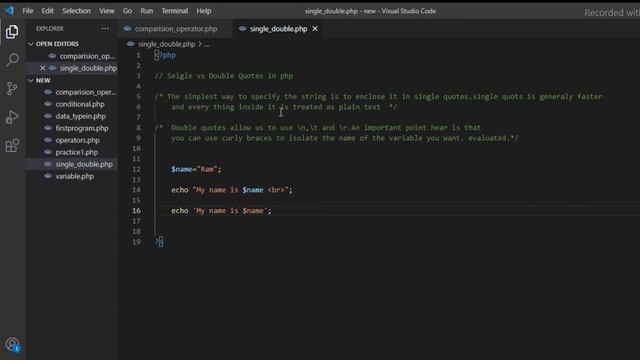Select single_double.php in NEW folder
This screenshot has height=360, width=640.
pos(84,164)
